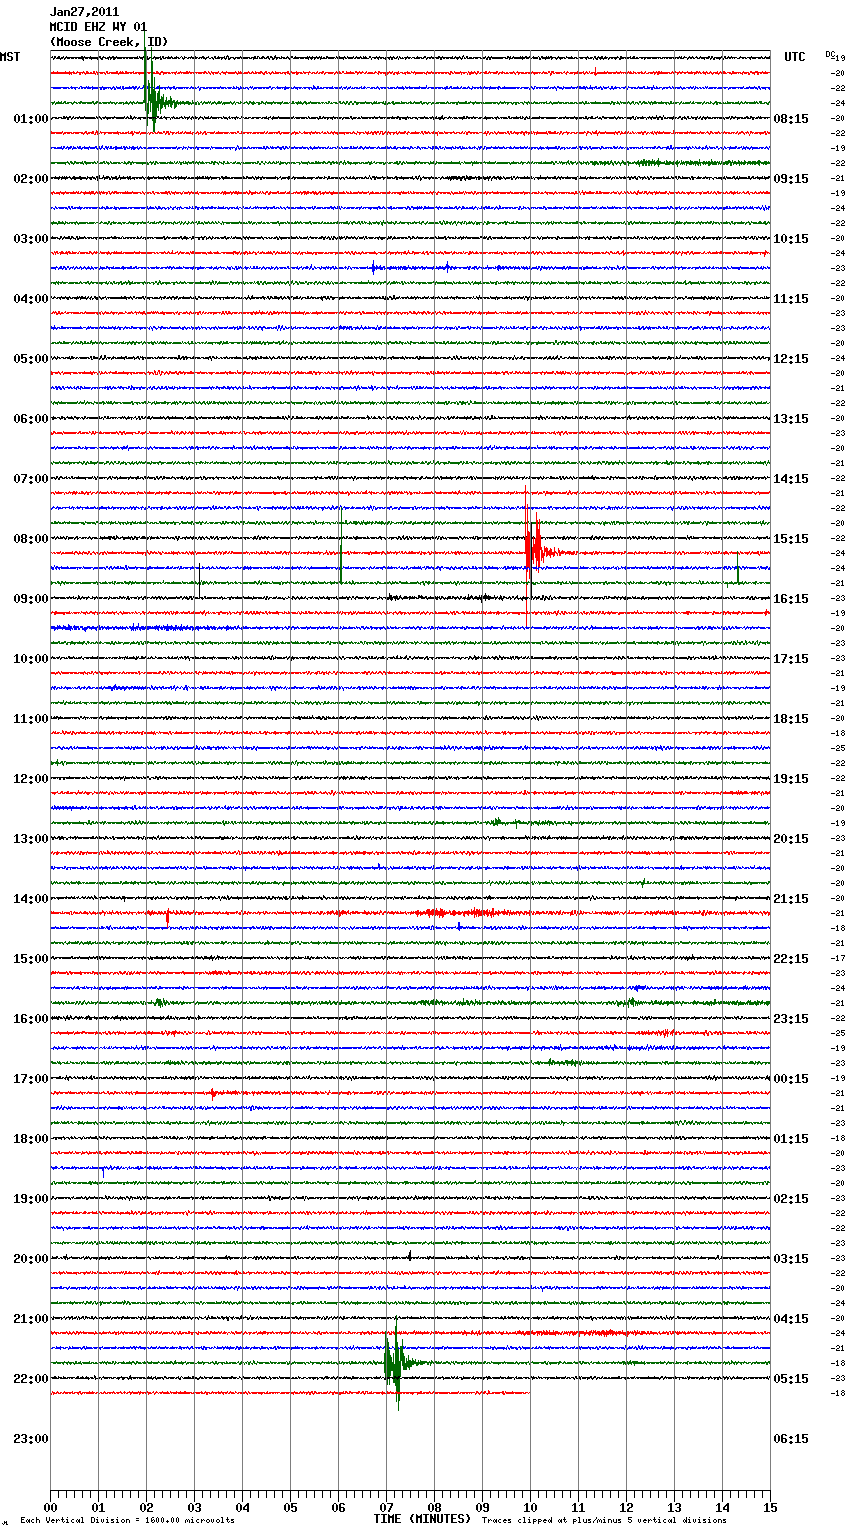This screenshot has height=1534, width=850.
Task: Click the TIME (MINUTES) axis label
Action: click(421, 1519)
